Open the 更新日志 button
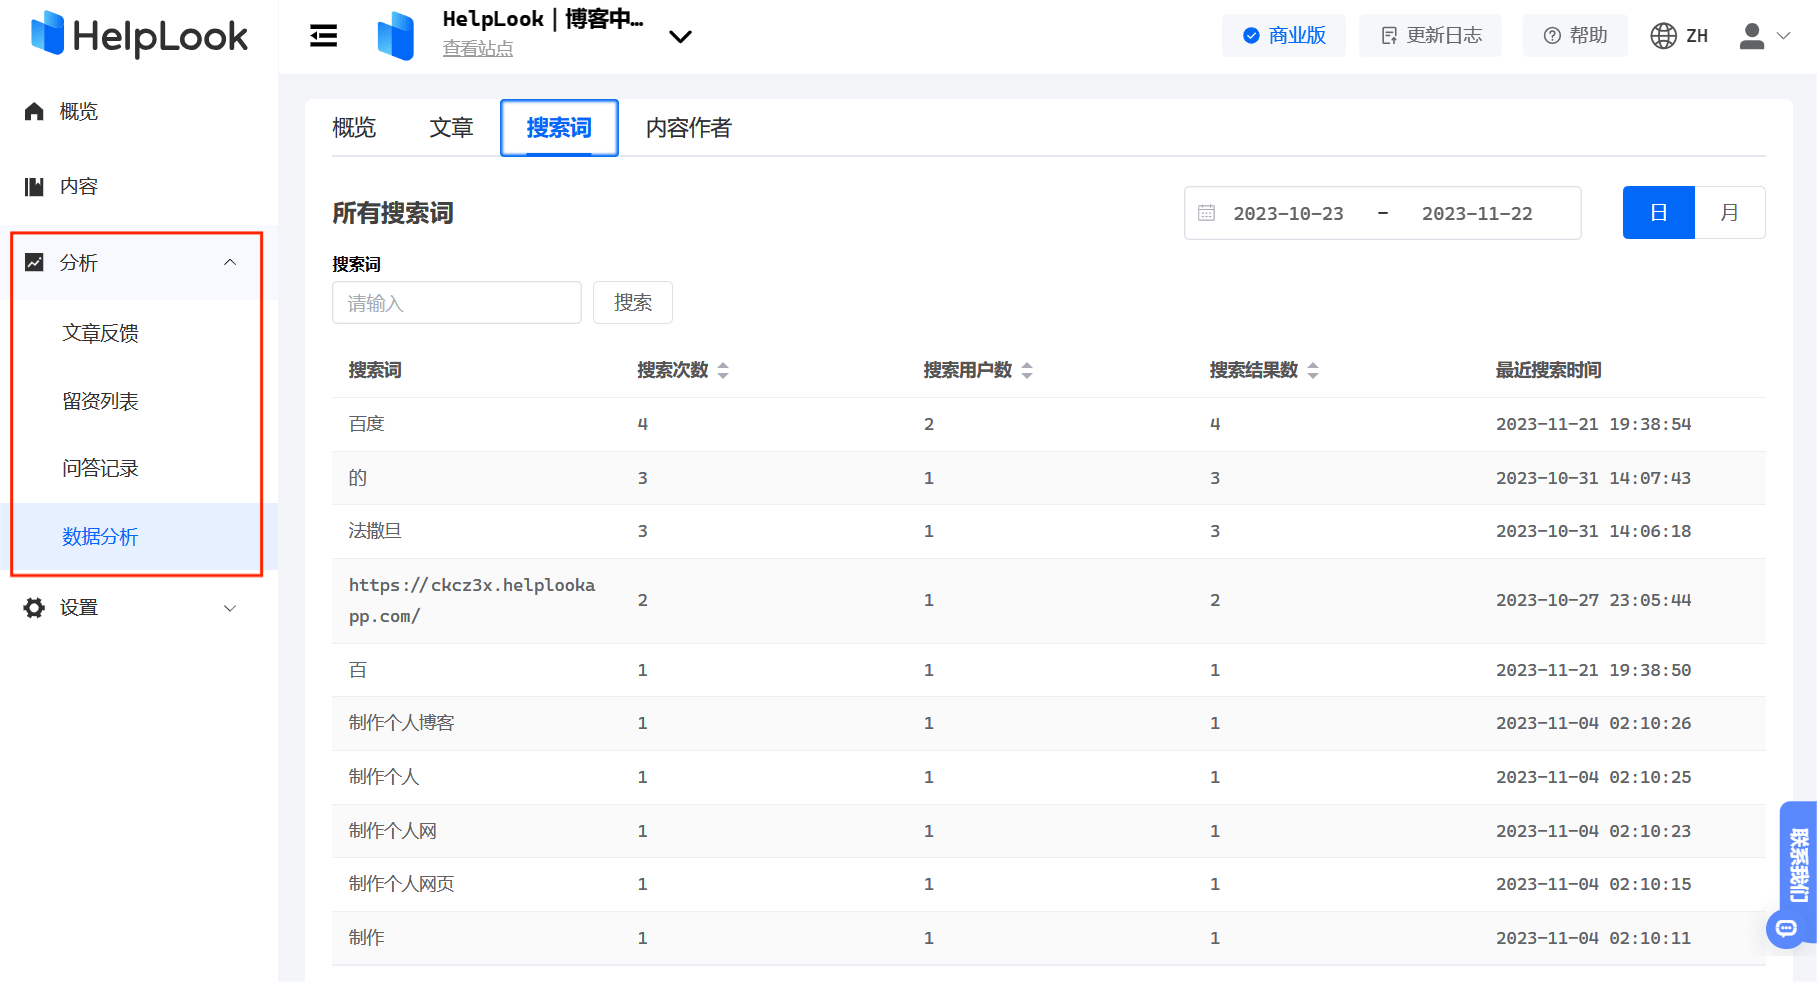The width and height of the screenshot is (1817, 982). 1430,36
